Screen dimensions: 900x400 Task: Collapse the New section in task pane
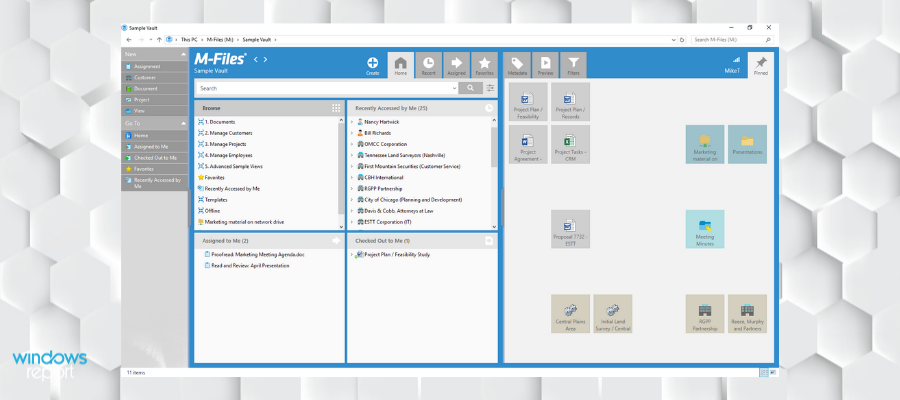[x=184, y=54]
